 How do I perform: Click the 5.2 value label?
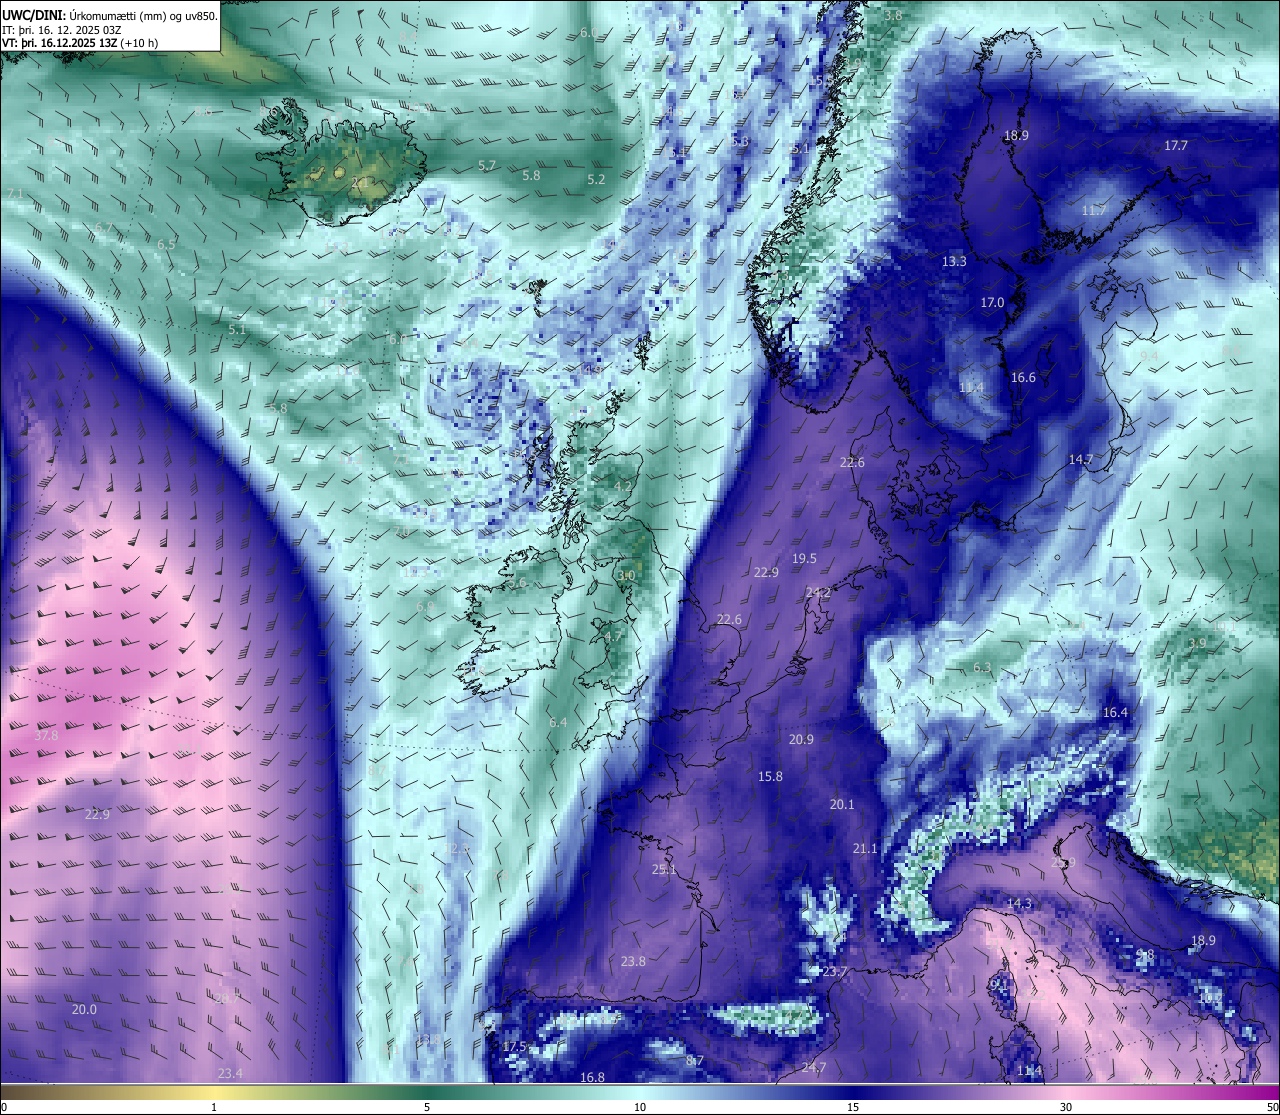pos(596,179)
